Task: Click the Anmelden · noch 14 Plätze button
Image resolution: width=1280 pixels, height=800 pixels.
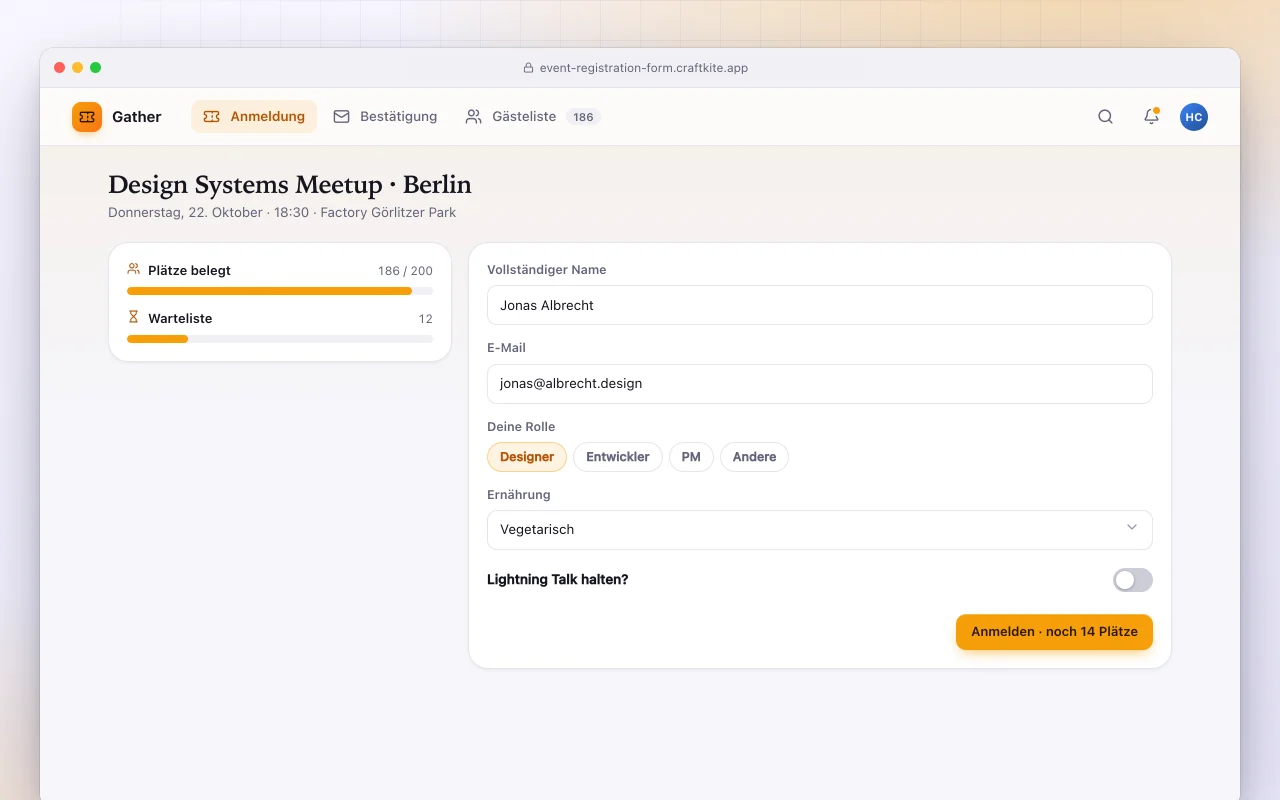Action: (x=1054, y=632)
